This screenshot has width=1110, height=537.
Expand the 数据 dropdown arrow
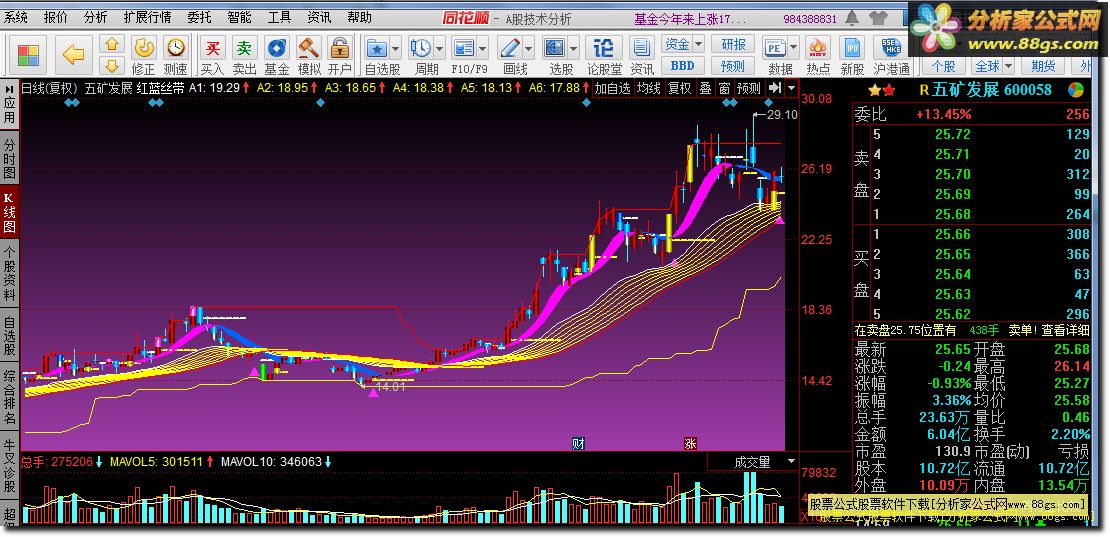[794, 48]
